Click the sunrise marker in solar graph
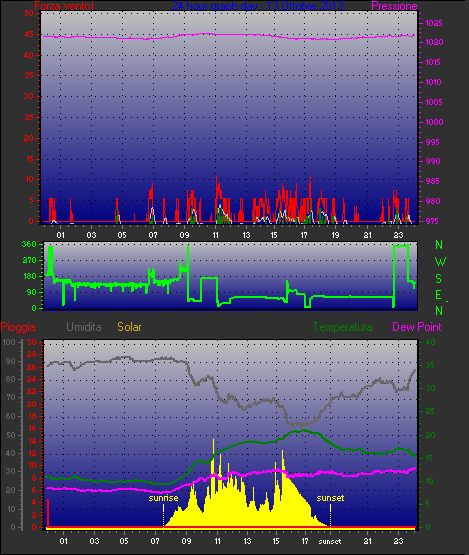 [x=163, y=498]
